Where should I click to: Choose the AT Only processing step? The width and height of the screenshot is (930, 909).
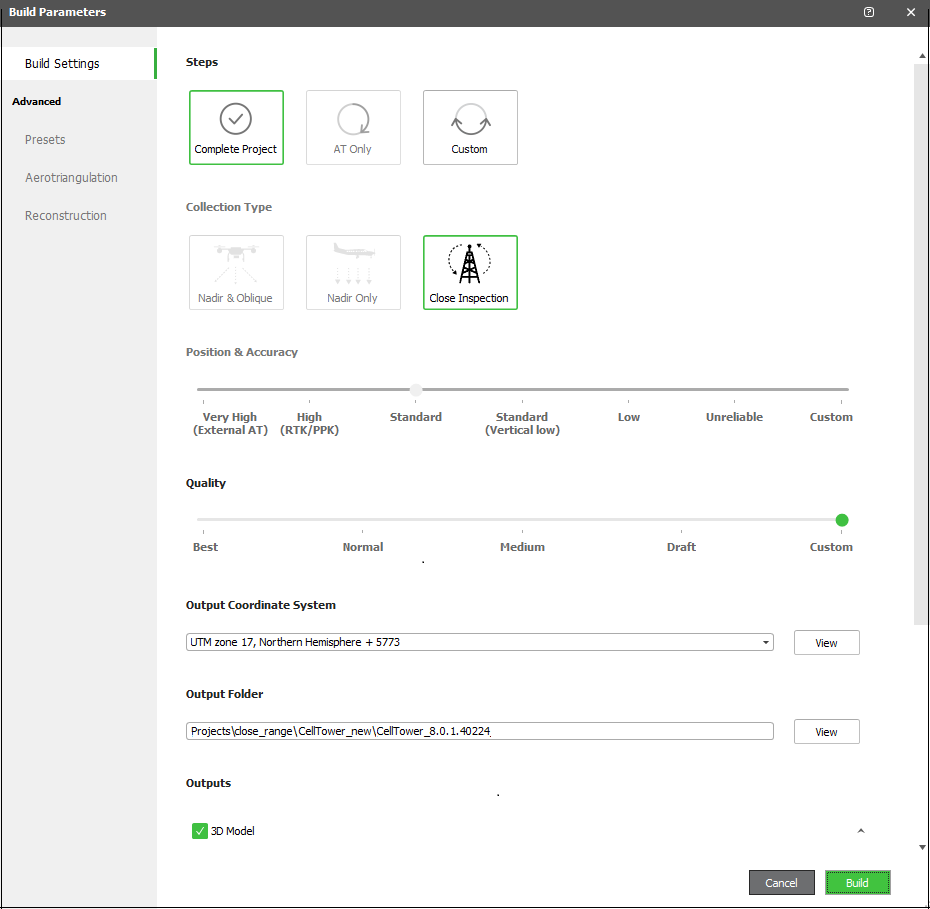click(353, 127)
